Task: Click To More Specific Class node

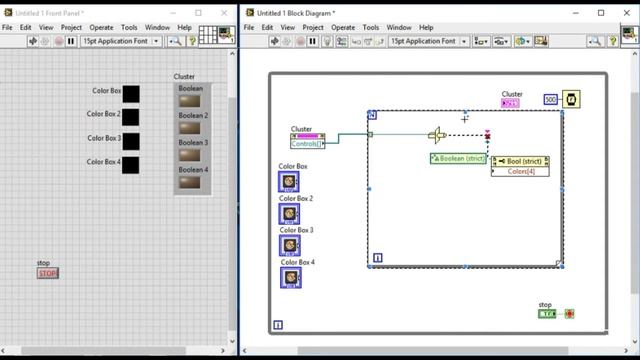Action: (x=437, y=135)
